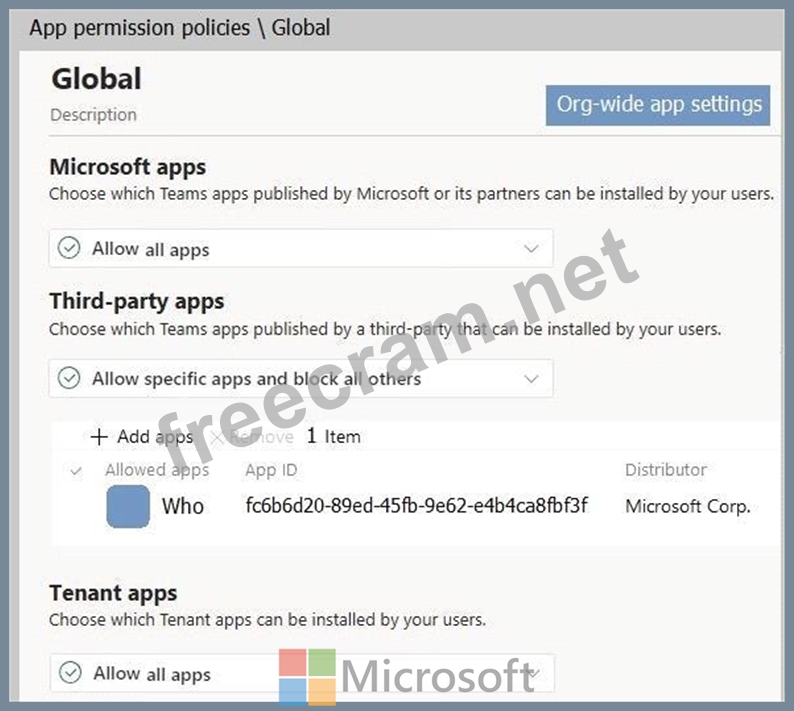Sort by the Allowed apps column header
This screenshot has width=794, height=711.
[x=157, y=470]
